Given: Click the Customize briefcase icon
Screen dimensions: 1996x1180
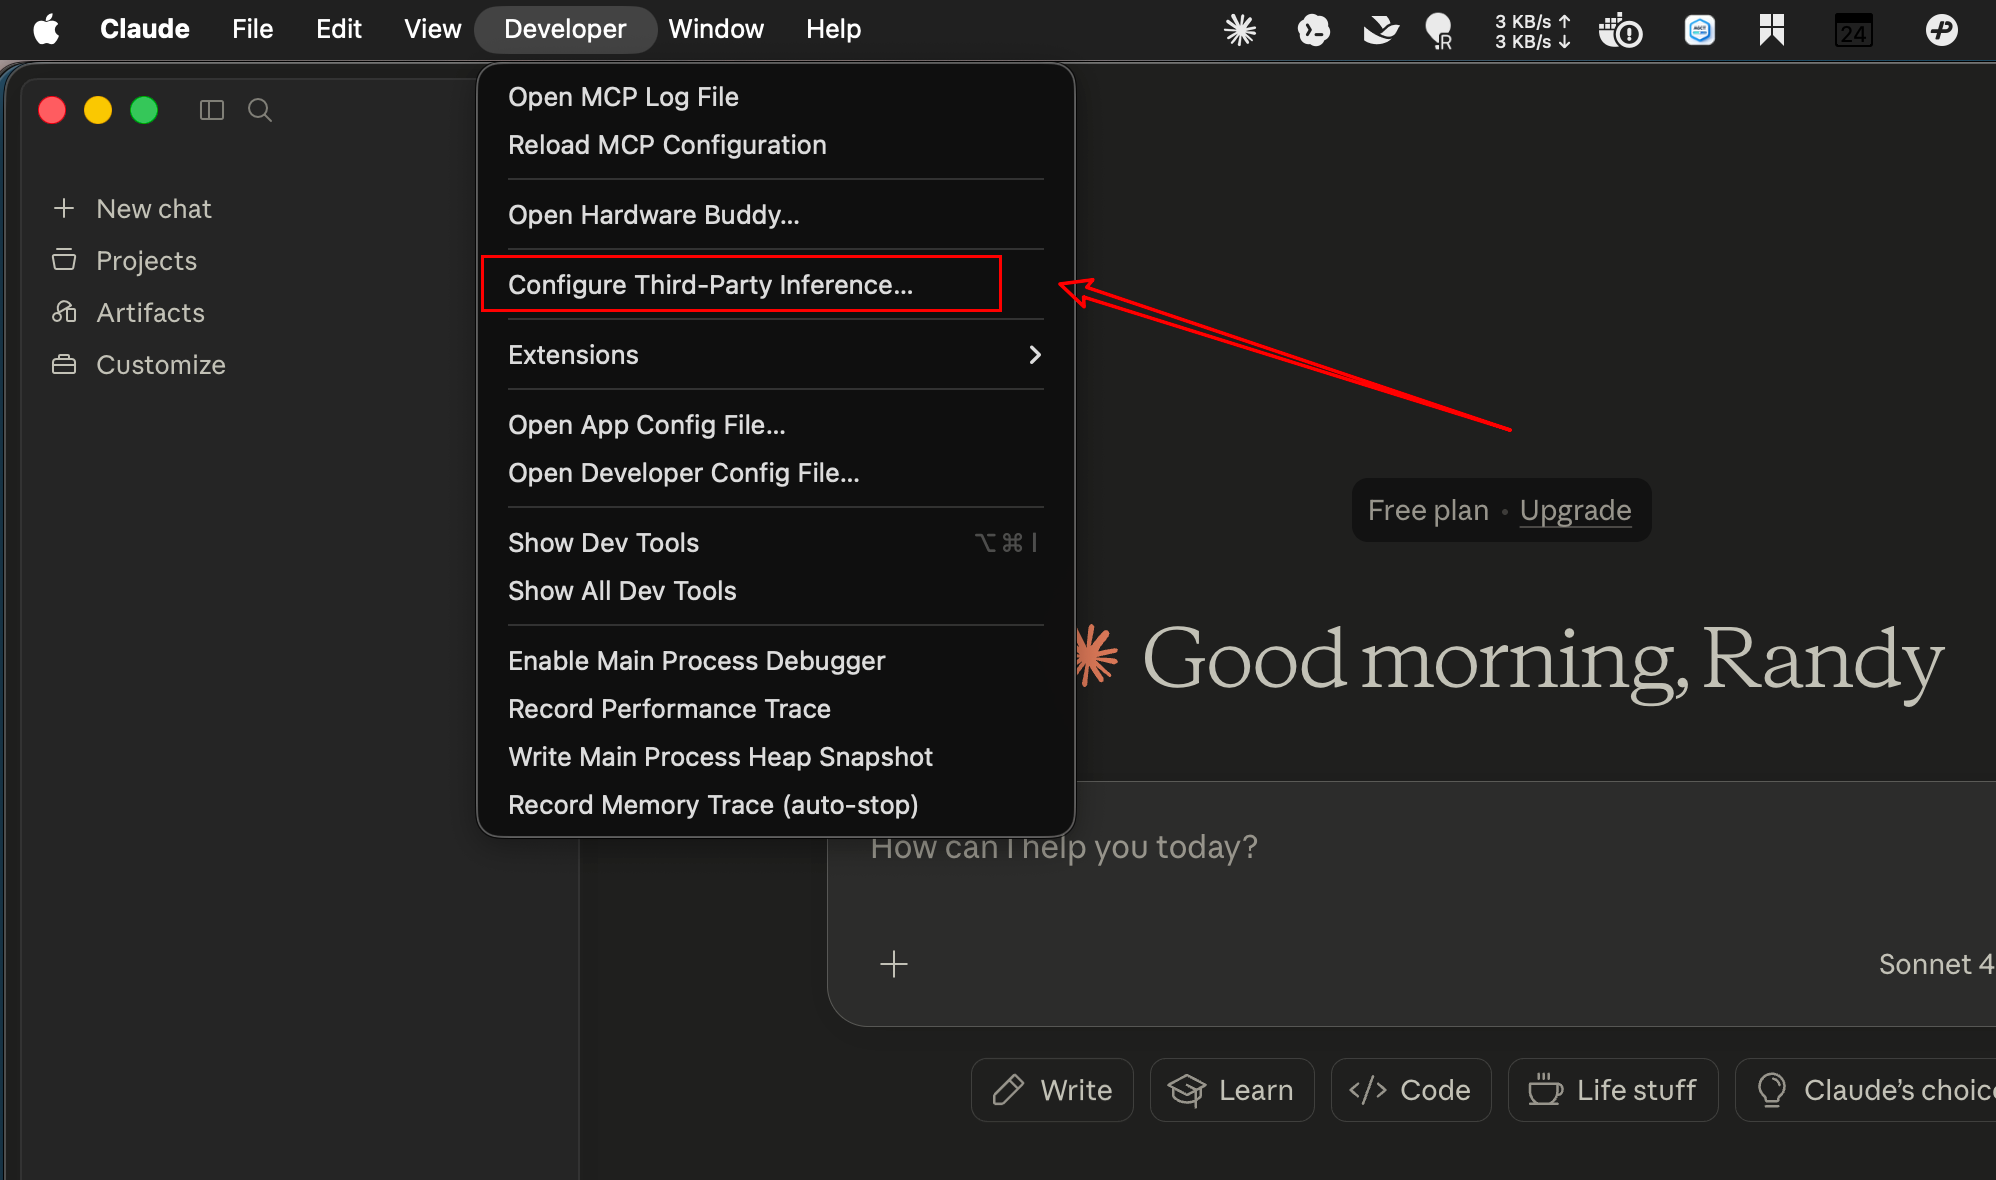Looking at the screenshot, I should [64, 364].
